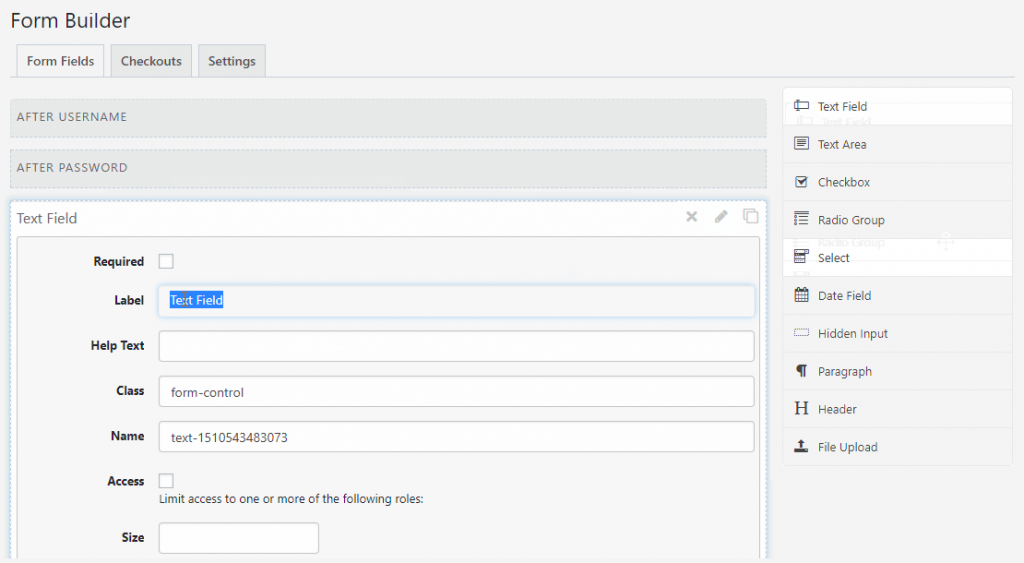Screen dimensions: 1024x563
Task: Click the Text Field panel title
Action: [x=47, y=218]
